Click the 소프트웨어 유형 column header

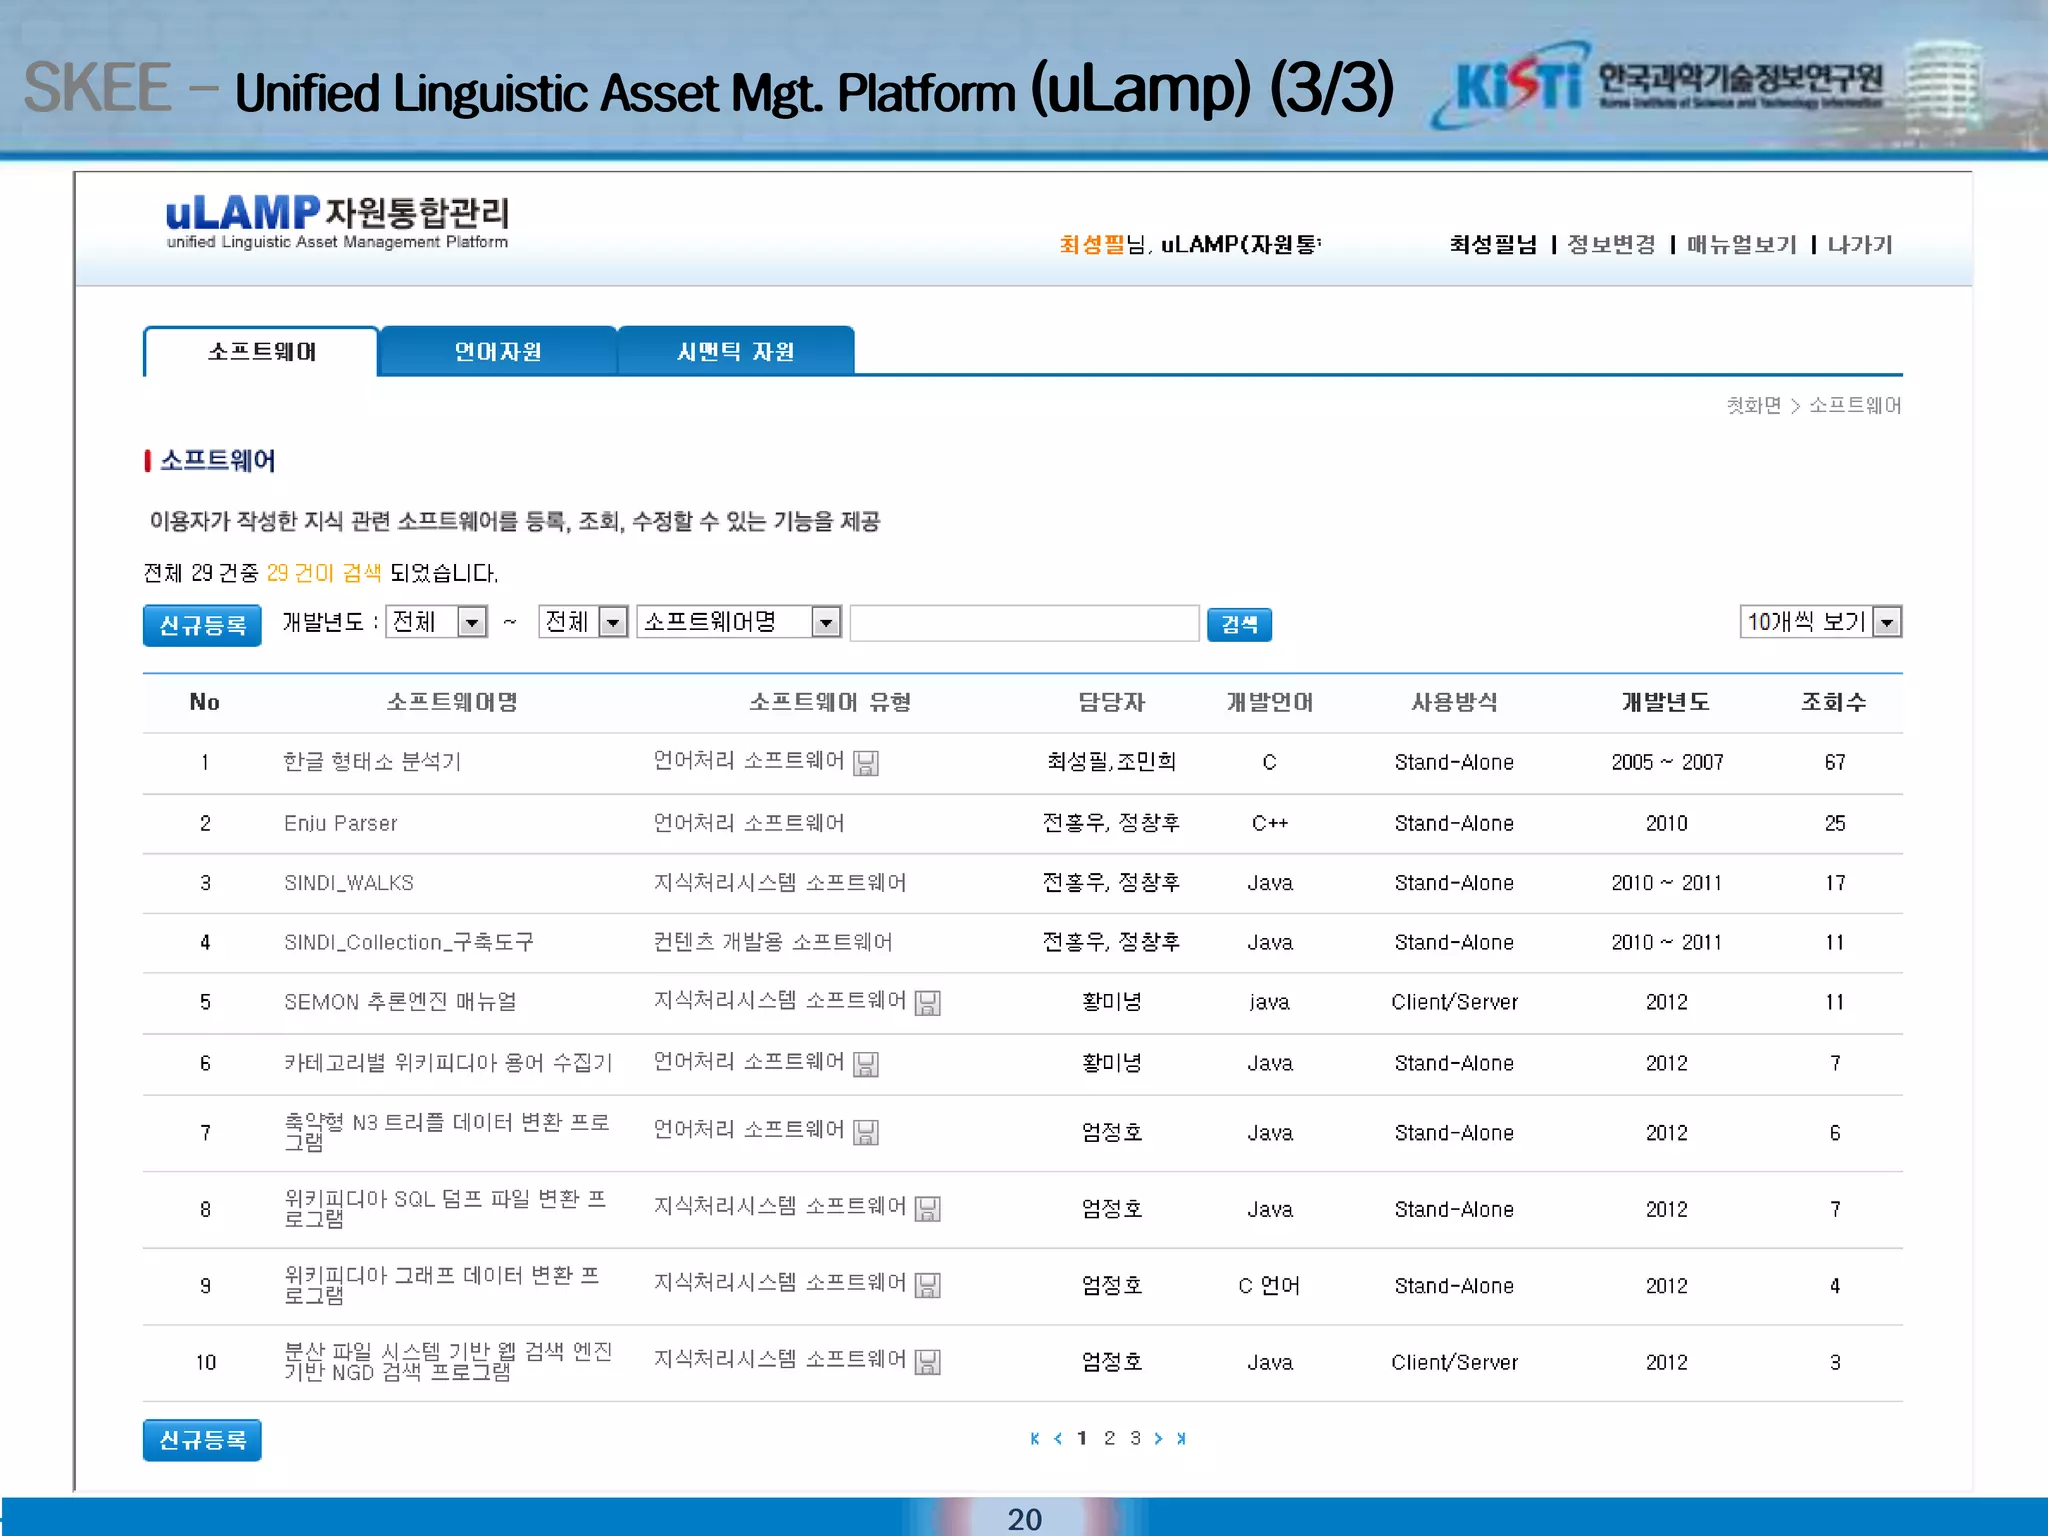coord(830,702)
